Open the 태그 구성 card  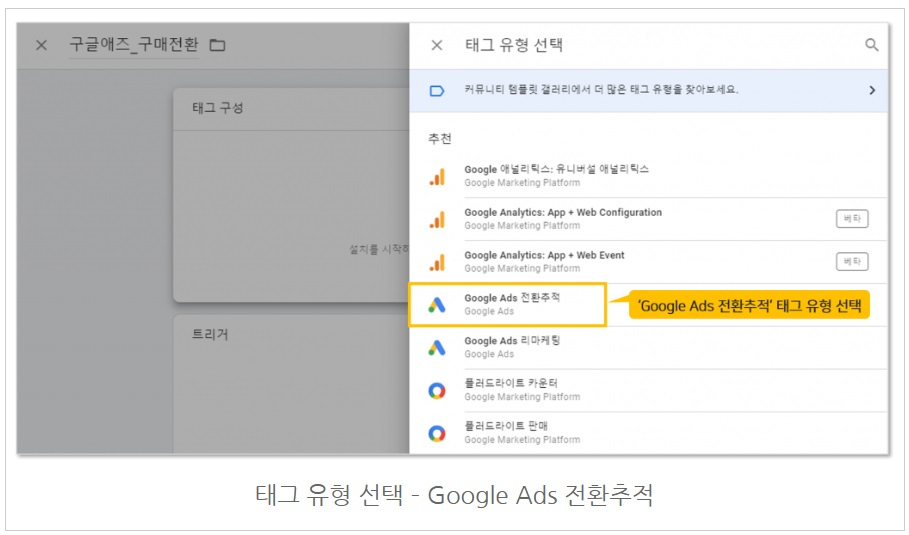[291, 195]
